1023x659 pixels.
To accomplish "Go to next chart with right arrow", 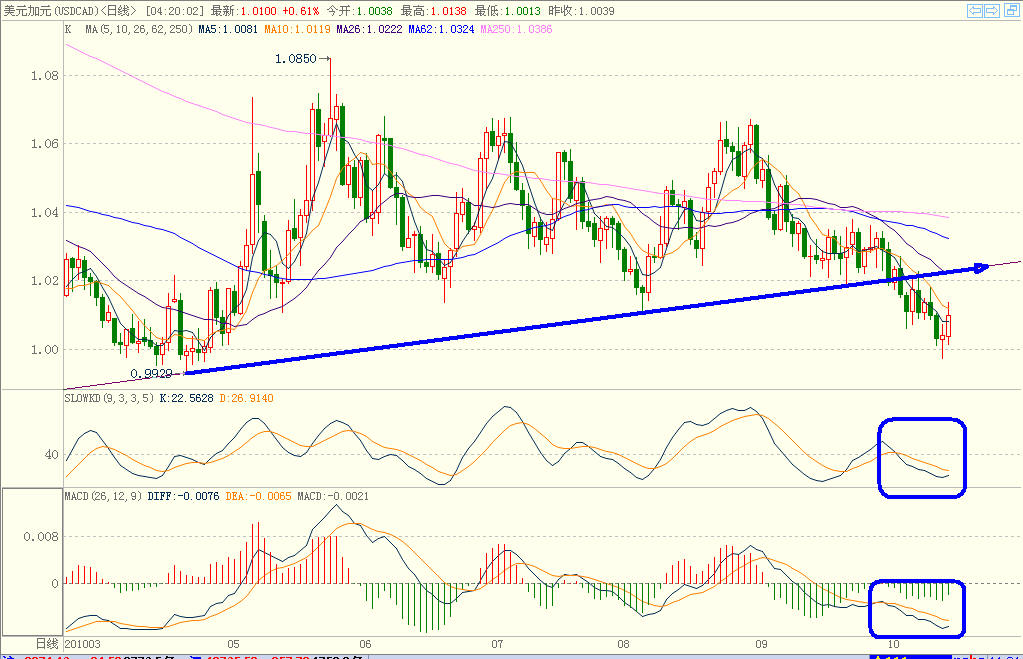I will tap(992, 10).
